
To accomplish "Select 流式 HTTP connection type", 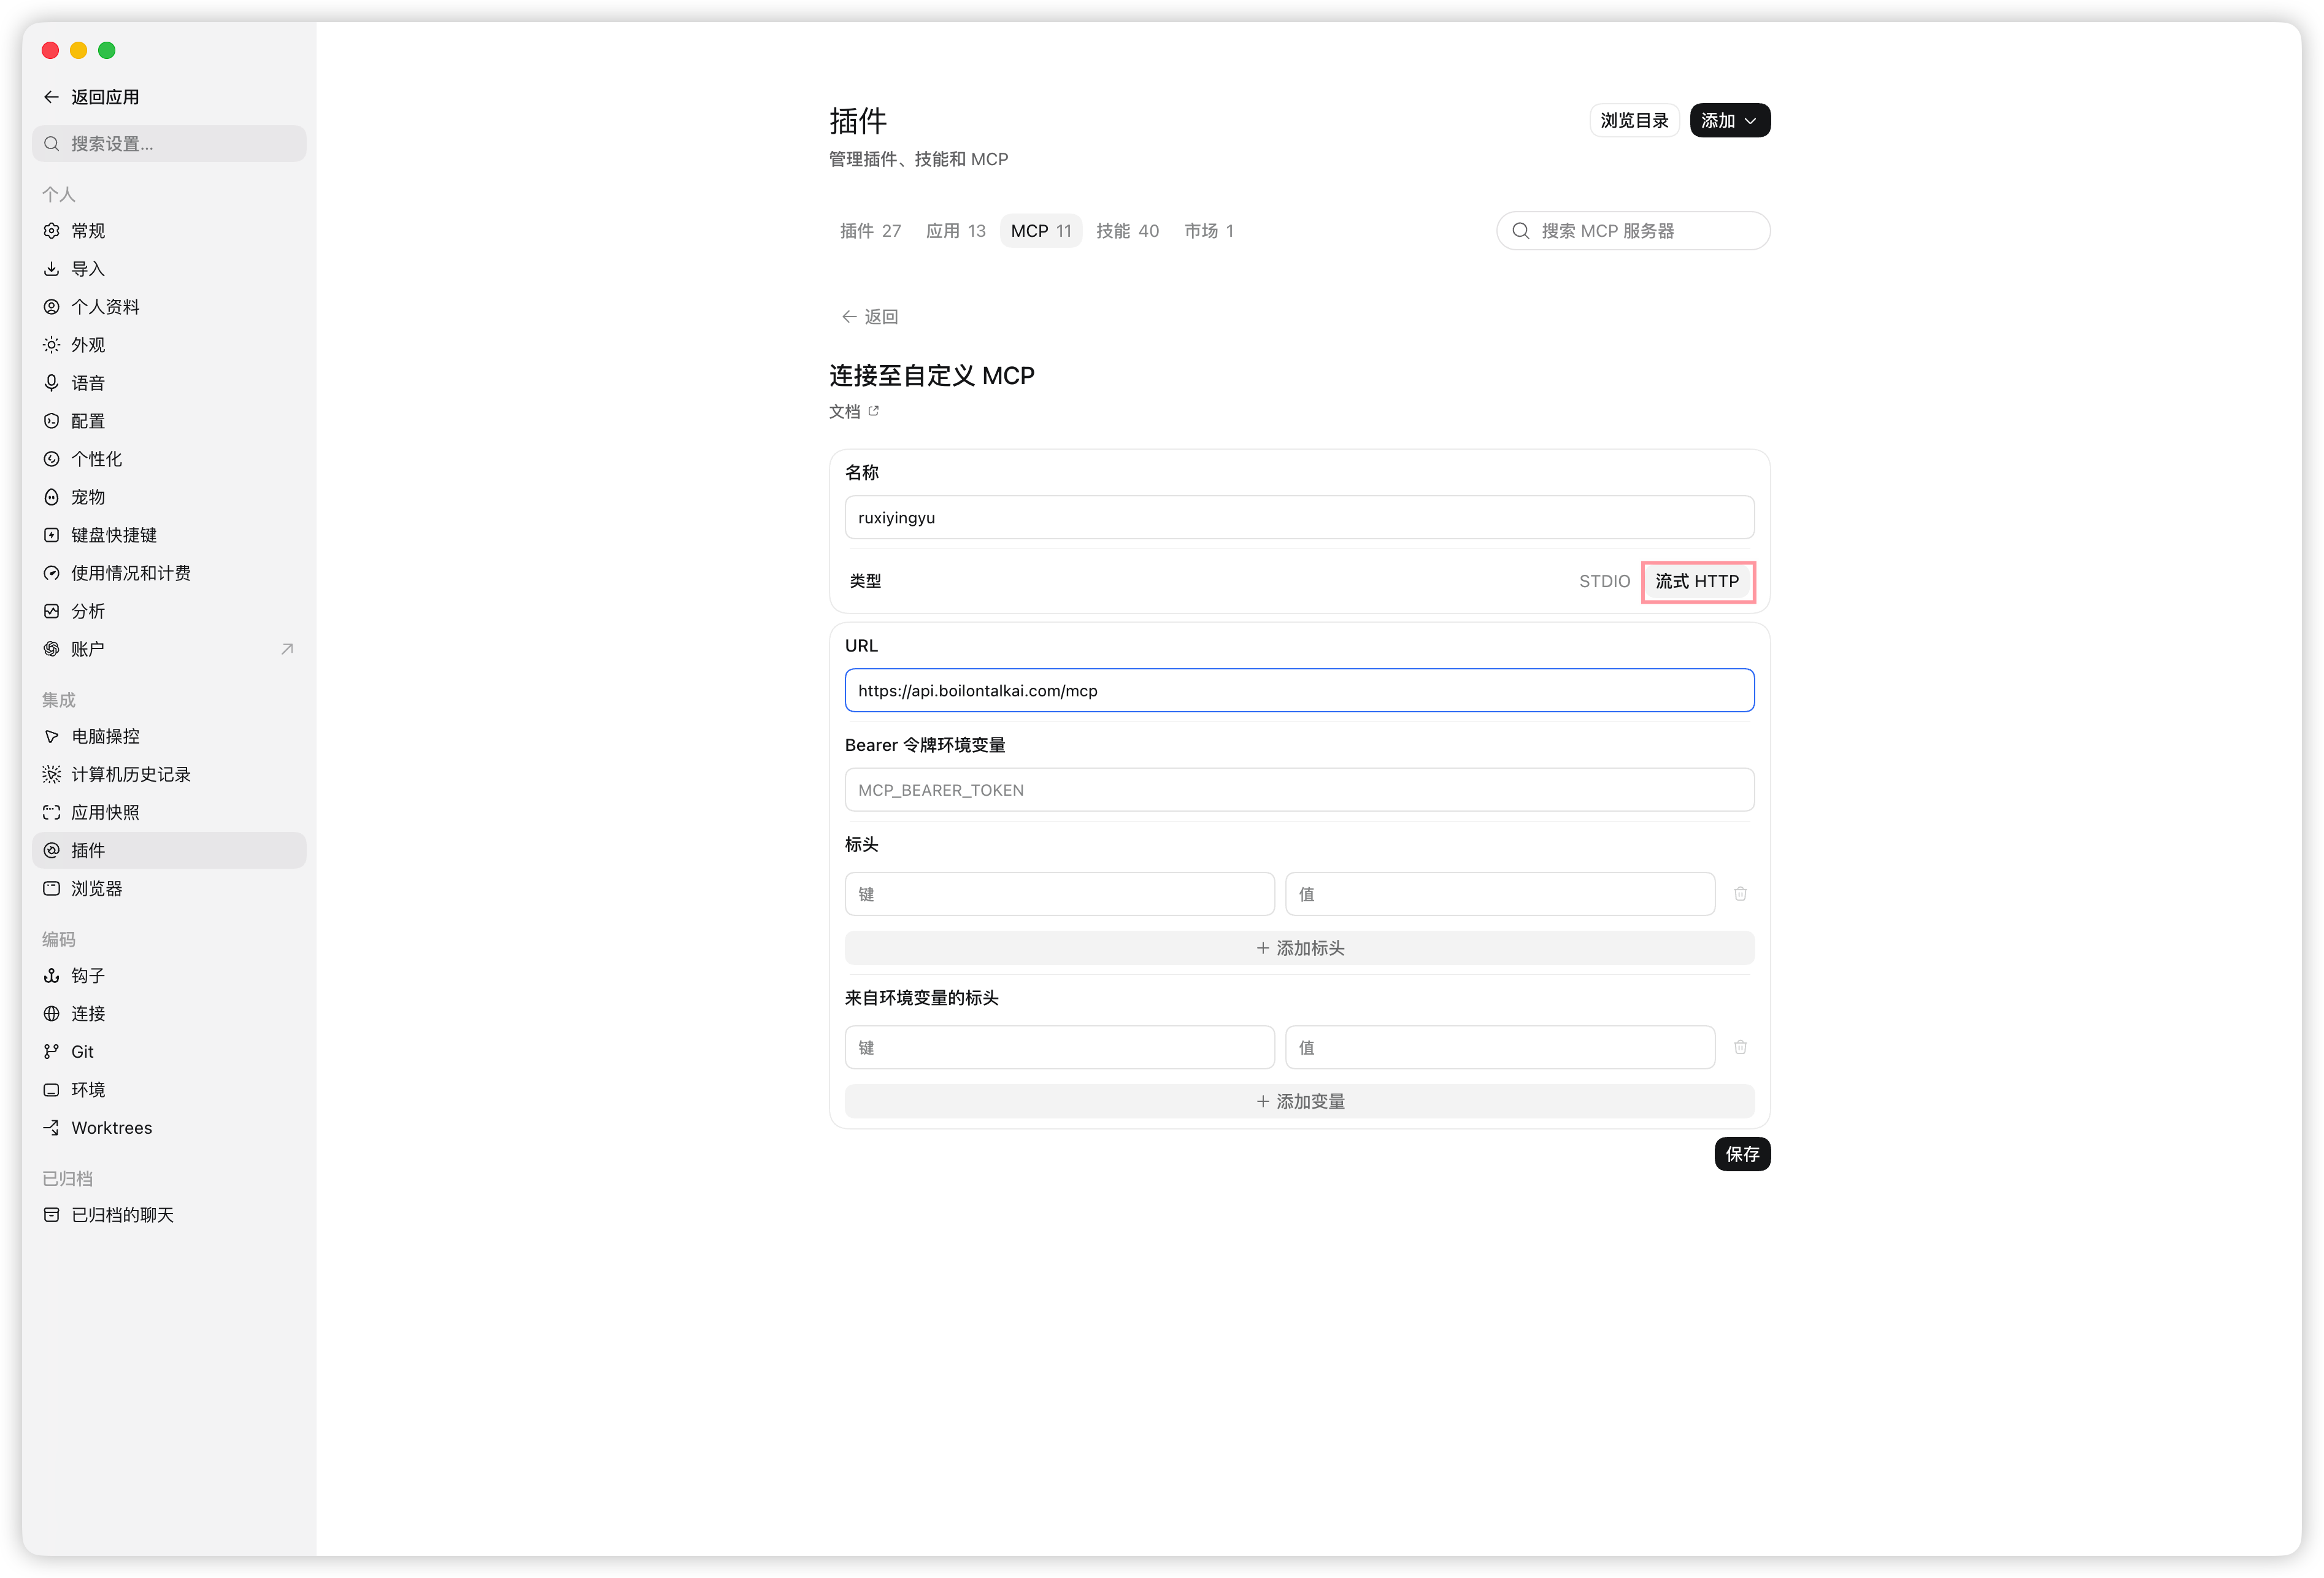I will pos(1697,581).
